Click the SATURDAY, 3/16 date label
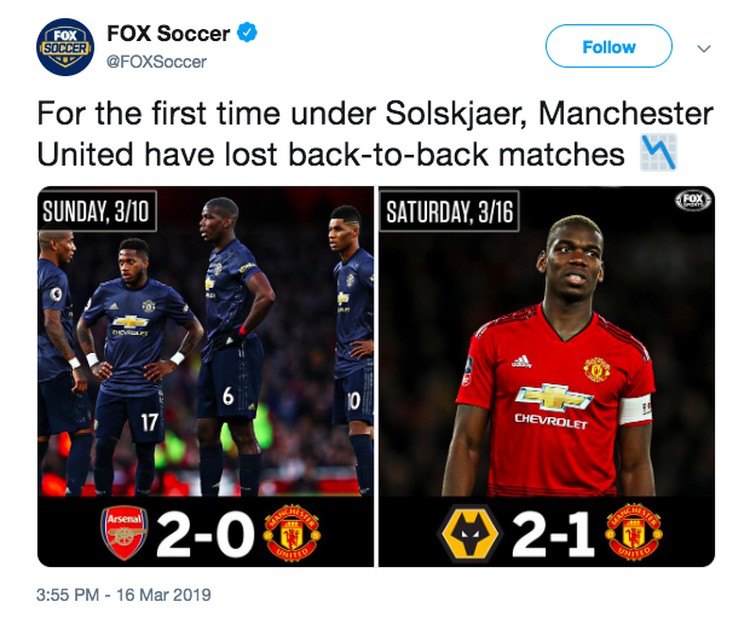 (449, 211)
